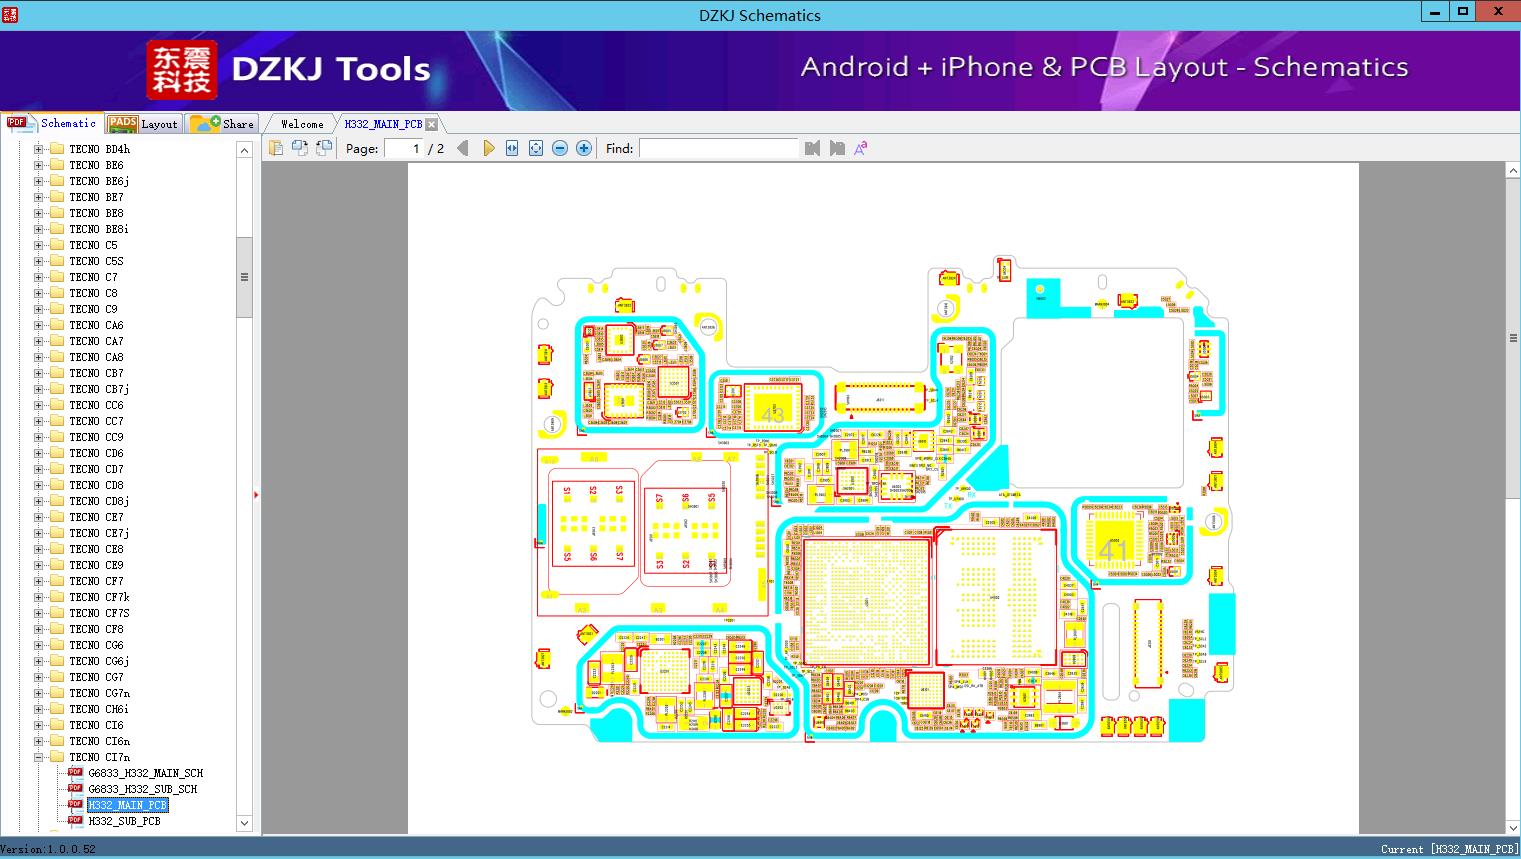Select the Welcome document tab
1521x859 pixels.
[302, 124]
